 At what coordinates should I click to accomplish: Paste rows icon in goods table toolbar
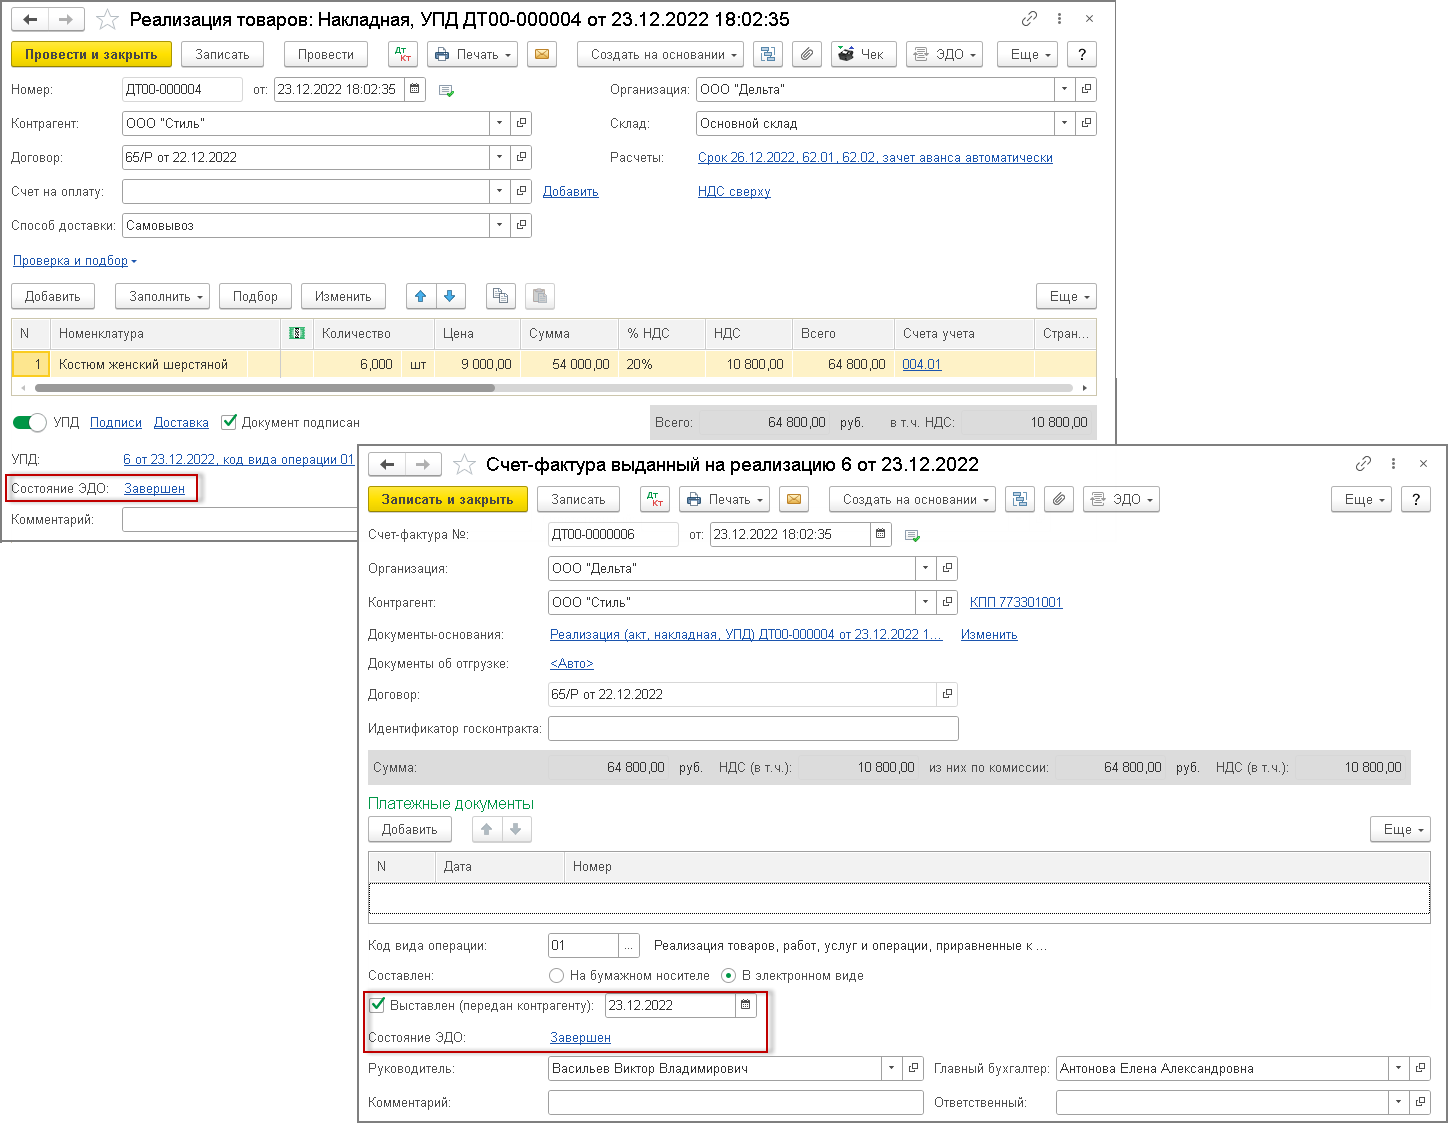540,296
